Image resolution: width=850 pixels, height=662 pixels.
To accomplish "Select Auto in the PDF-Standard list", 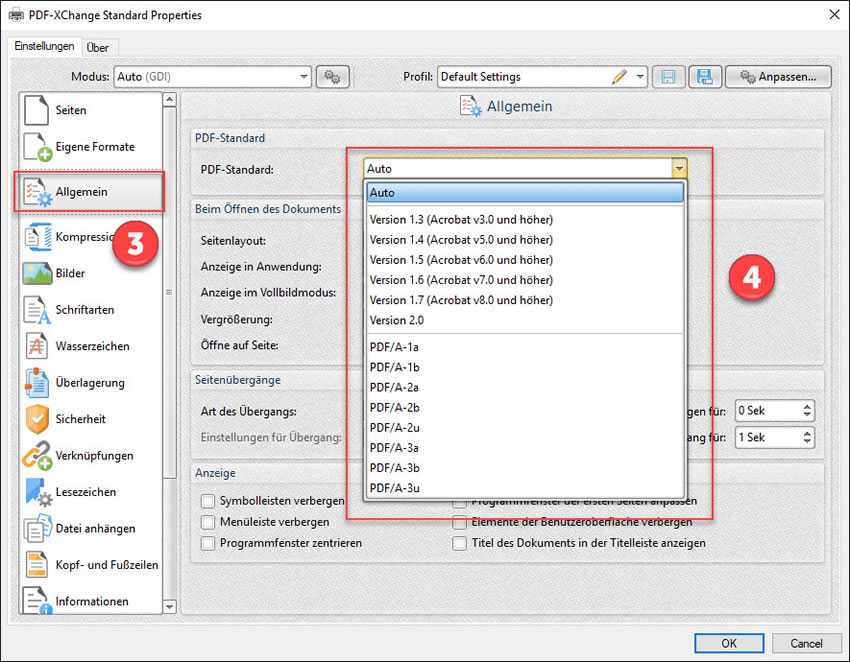I will pos(525,193).
